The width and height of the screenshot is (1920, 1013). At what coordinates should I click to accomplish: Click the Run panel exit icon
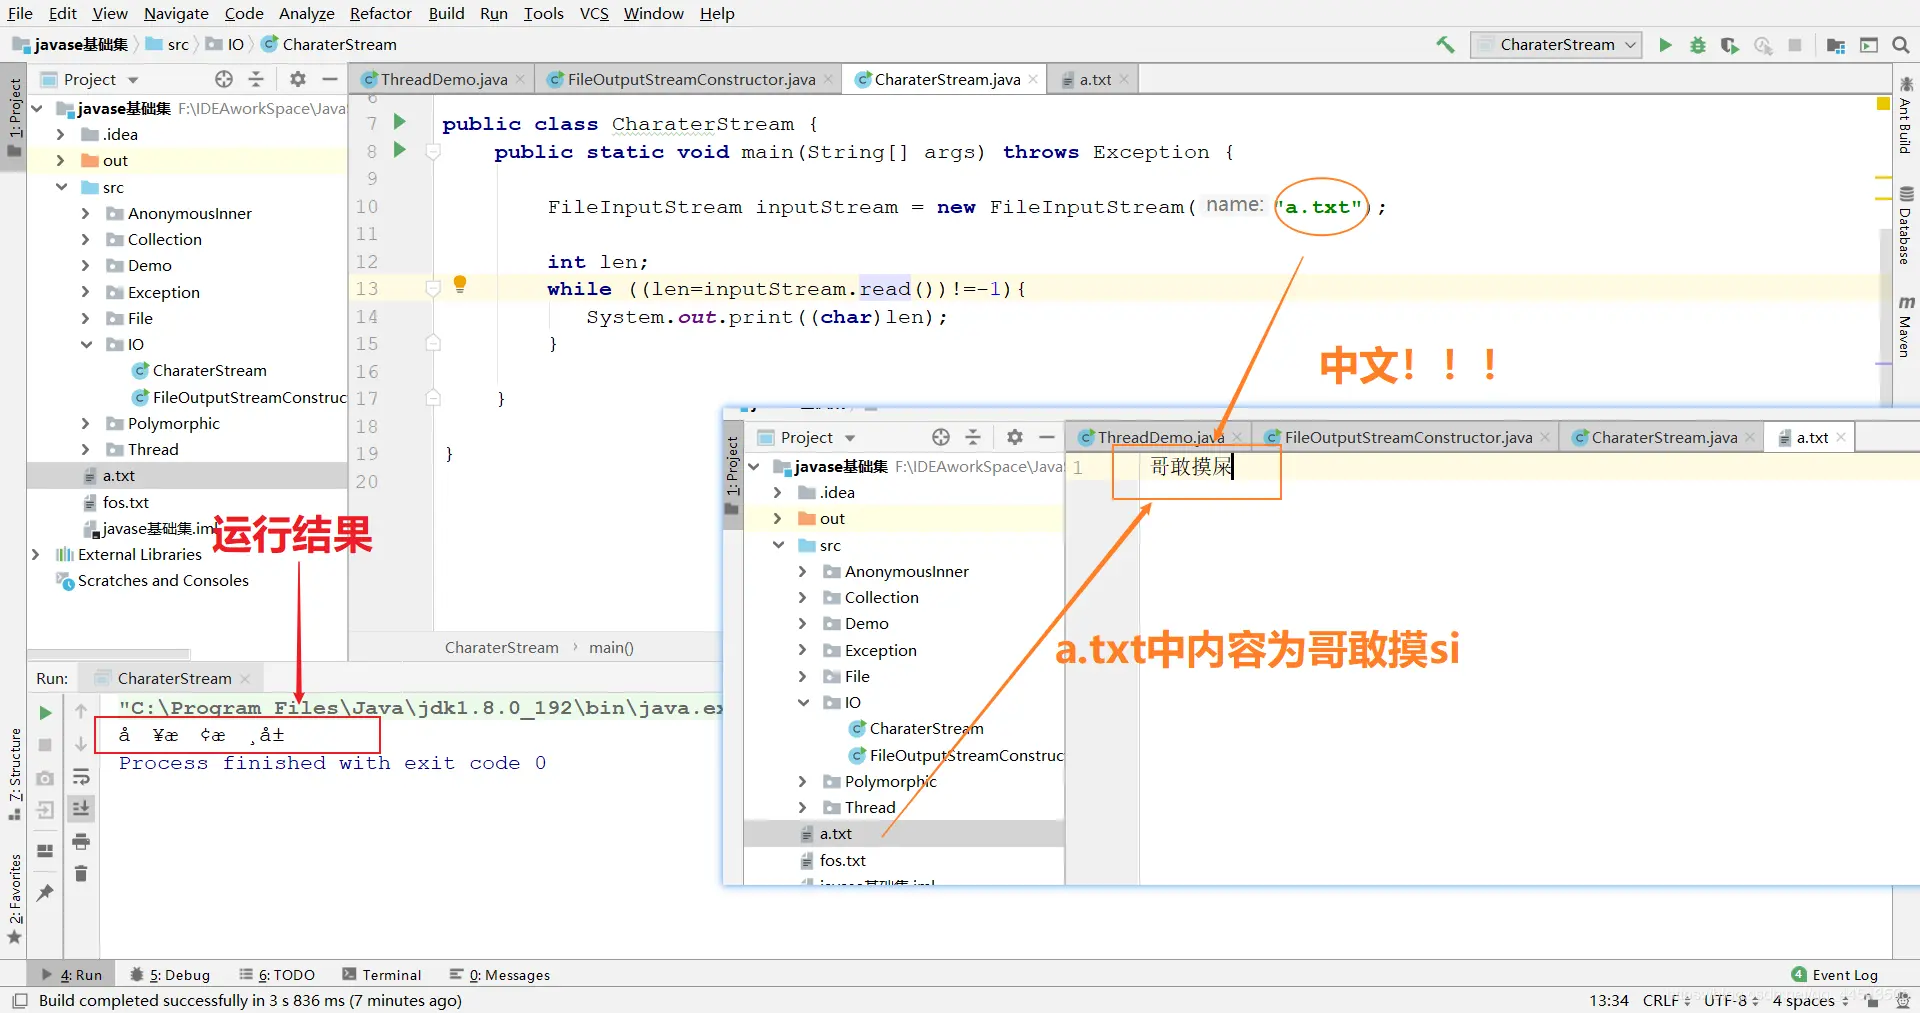45,811
